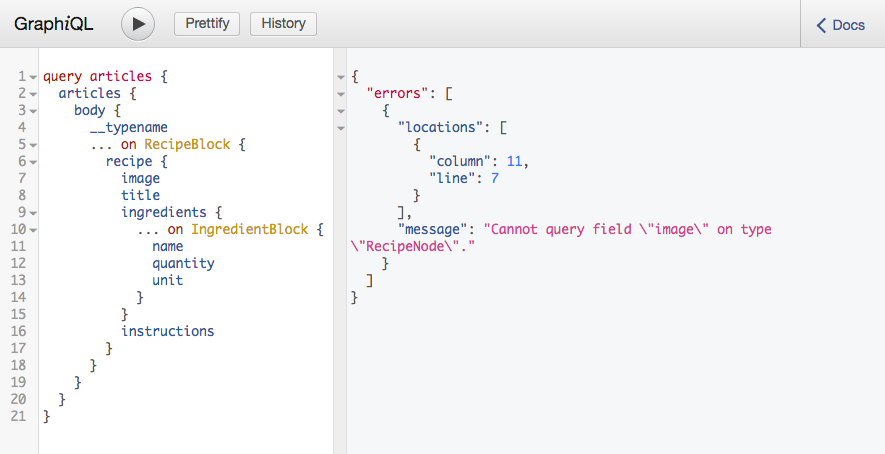Fold the recipe block on line 6

click(33, 162)
